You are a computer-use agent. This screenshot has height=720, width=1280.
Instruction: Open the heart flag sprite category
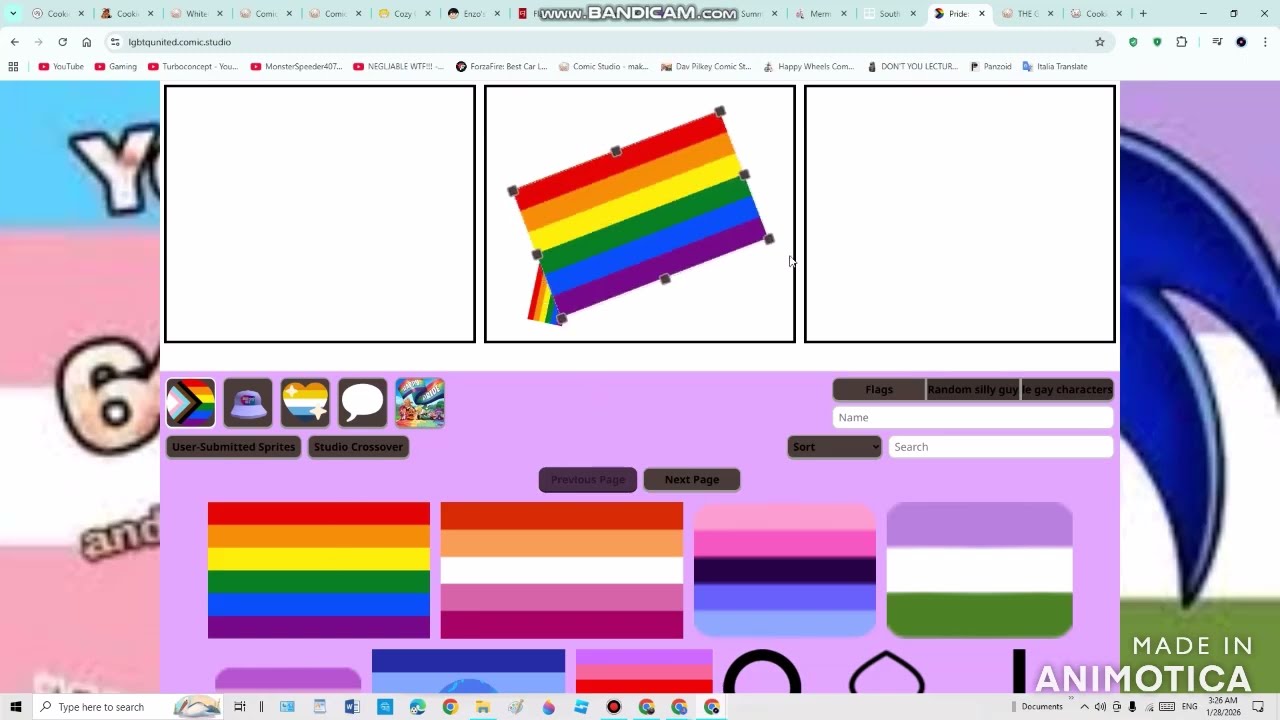(305, 403)
